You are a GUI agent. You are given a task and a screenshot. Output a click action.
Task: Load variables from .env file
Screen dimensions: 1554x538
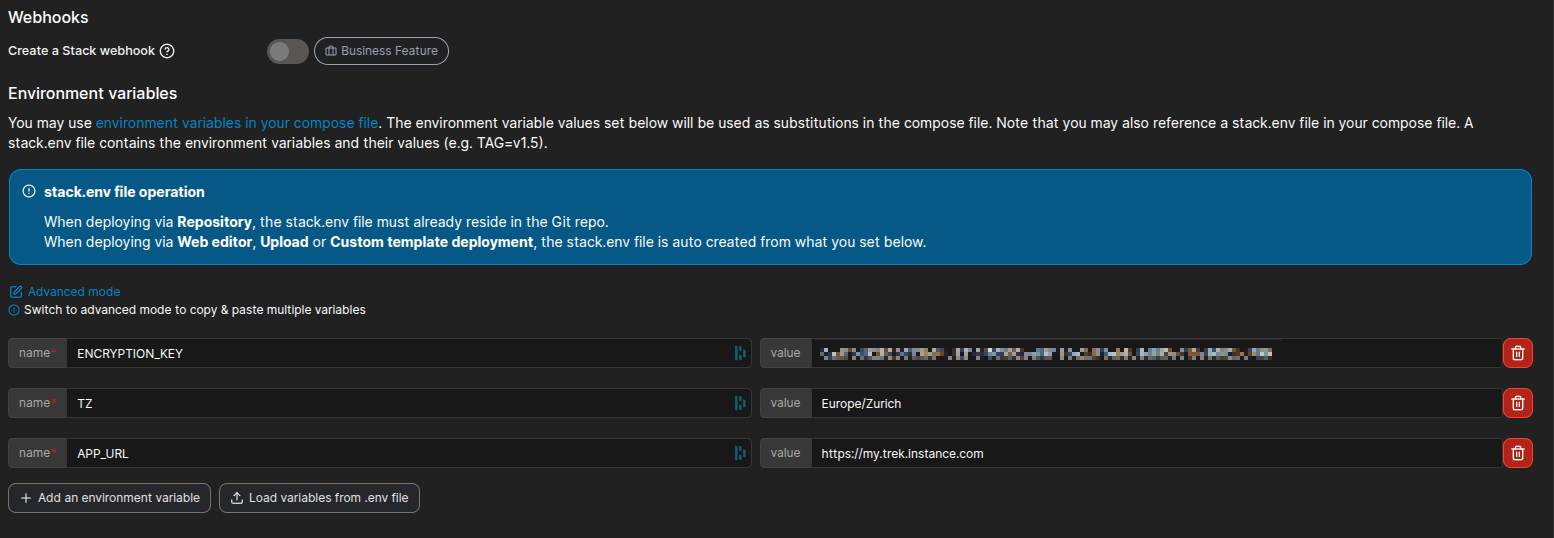point(319,498)
